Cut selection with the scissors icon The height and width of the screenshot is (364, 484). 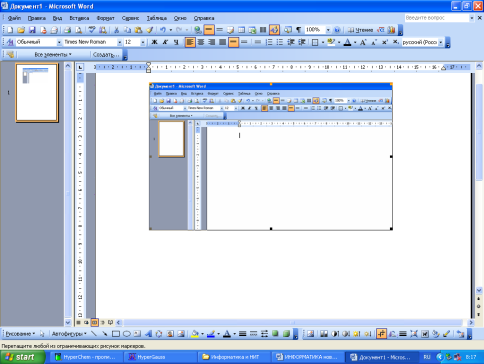point(116,30)
